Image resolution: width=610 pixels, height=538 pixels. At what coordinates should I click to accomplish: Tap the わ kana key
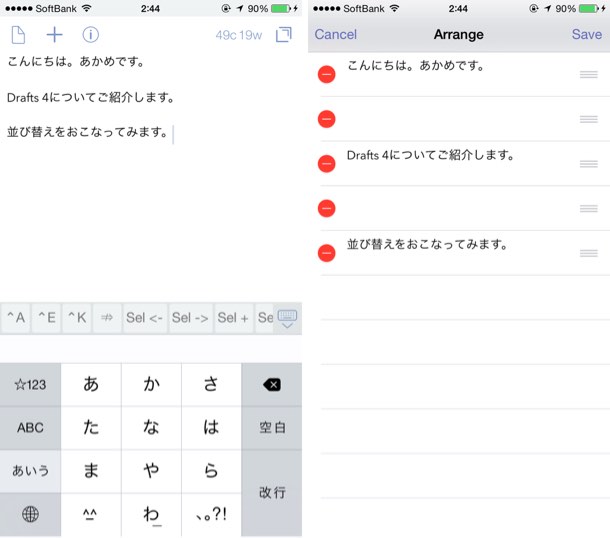coord(151,515)
